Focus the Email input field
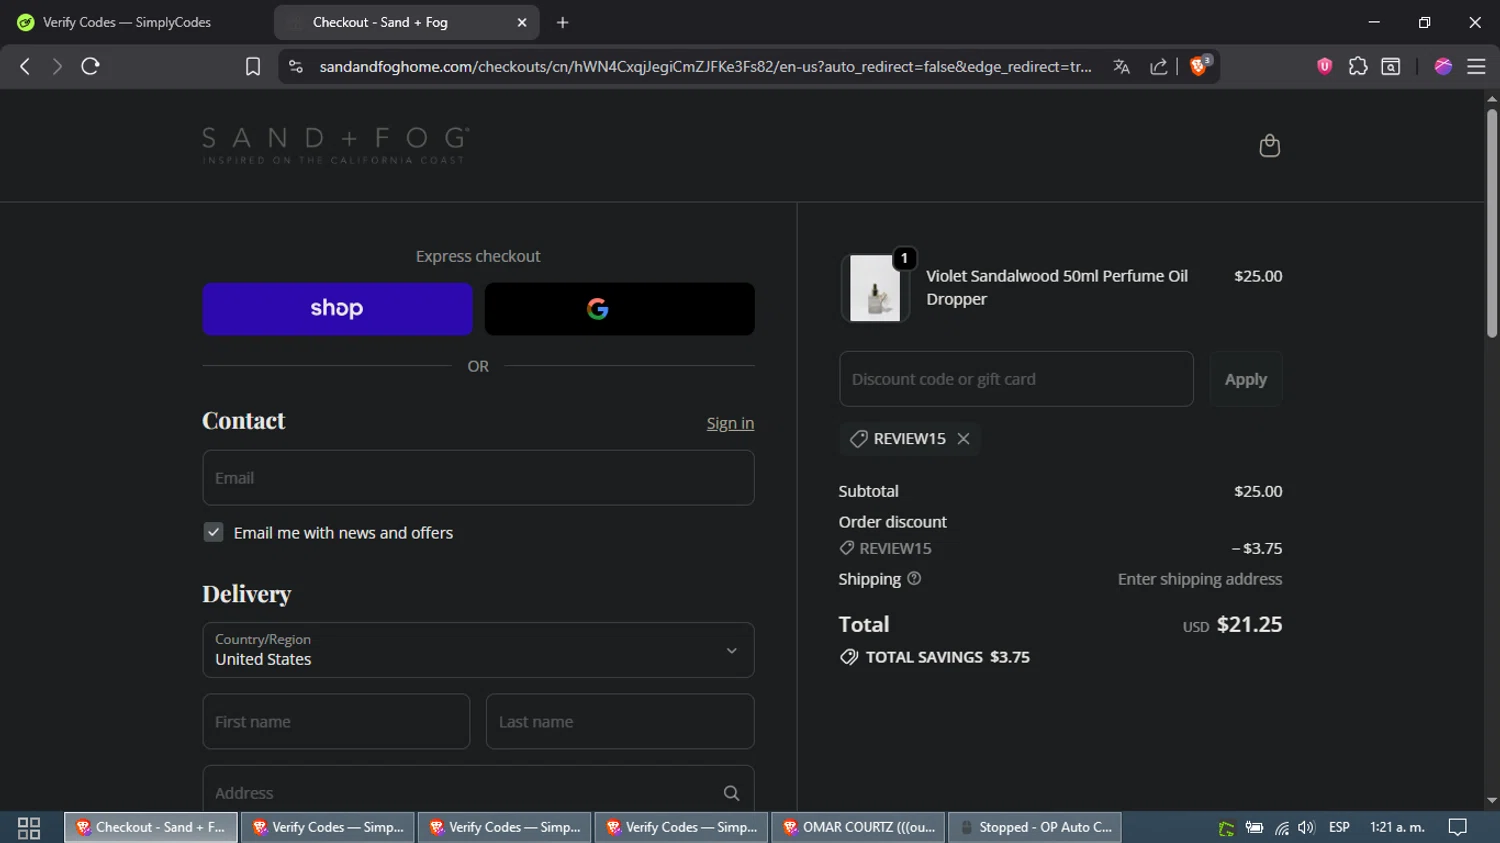The height and width of the screenshot is (843, 1500). (478, 478)
